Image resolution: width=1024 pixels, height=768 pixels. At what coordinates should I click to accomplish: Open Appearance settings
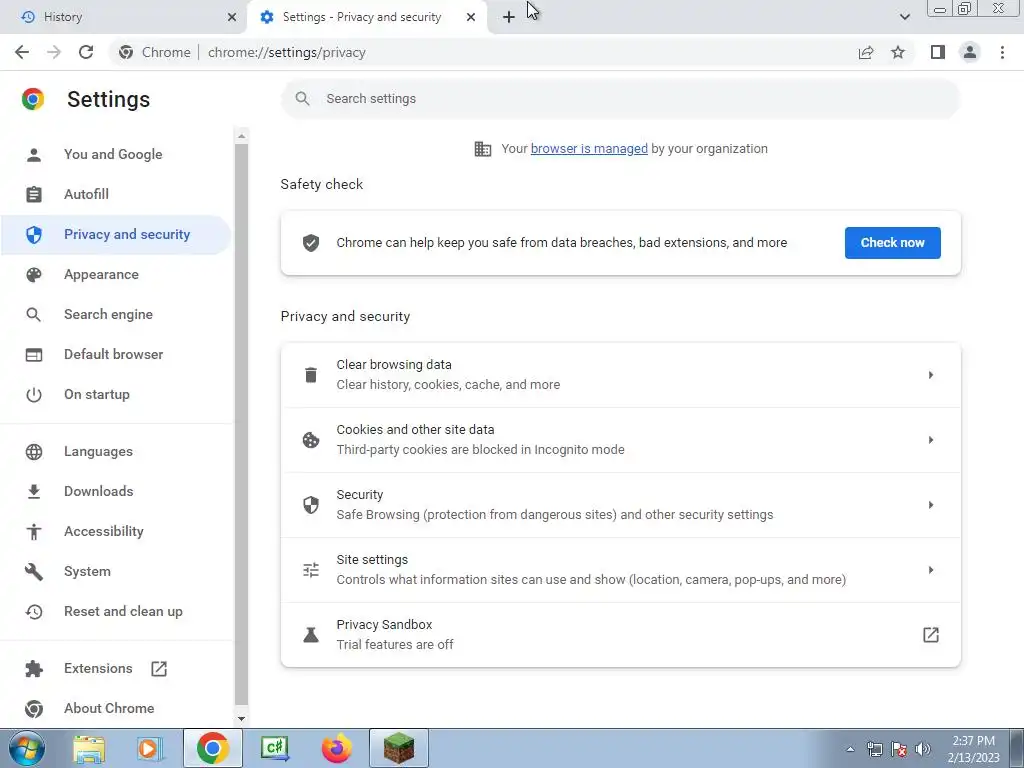click(116, 274)
